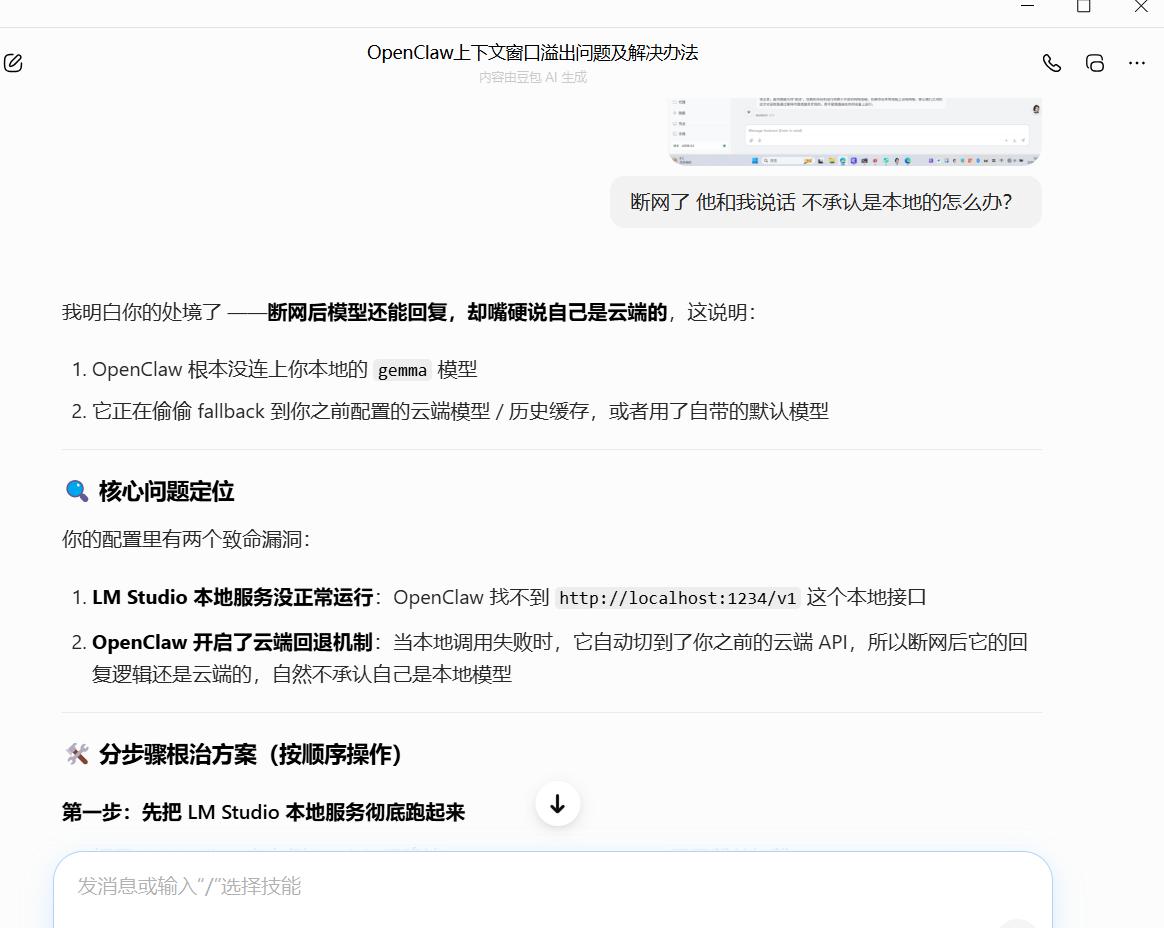1164x928 pixels.
Task: Close the Doubao window
Action: coord(1141,7)
